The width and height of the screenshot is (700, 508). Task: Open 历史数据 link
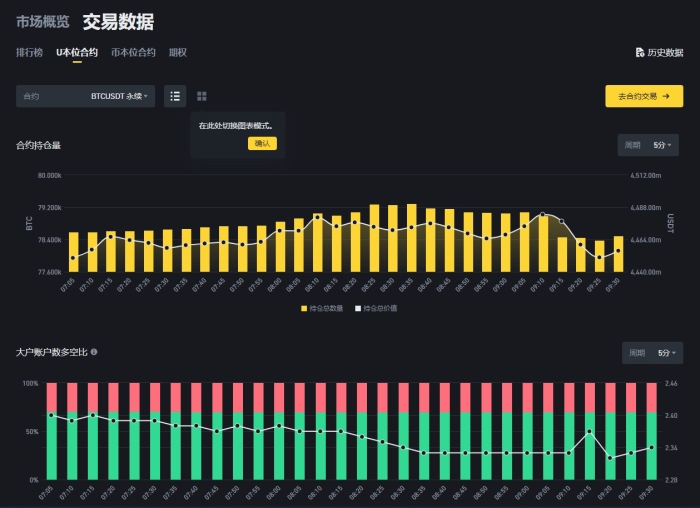tap(665, 52)
